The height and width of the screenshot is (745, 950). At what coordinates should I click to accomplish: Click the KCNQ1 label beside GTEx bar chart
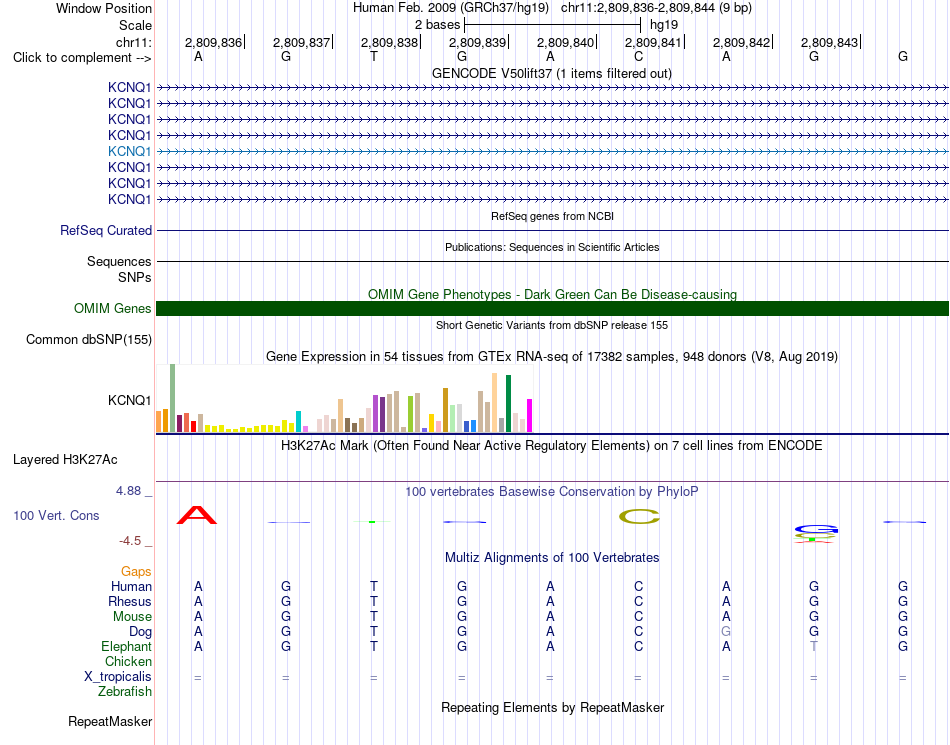click(x=129, y=400)
